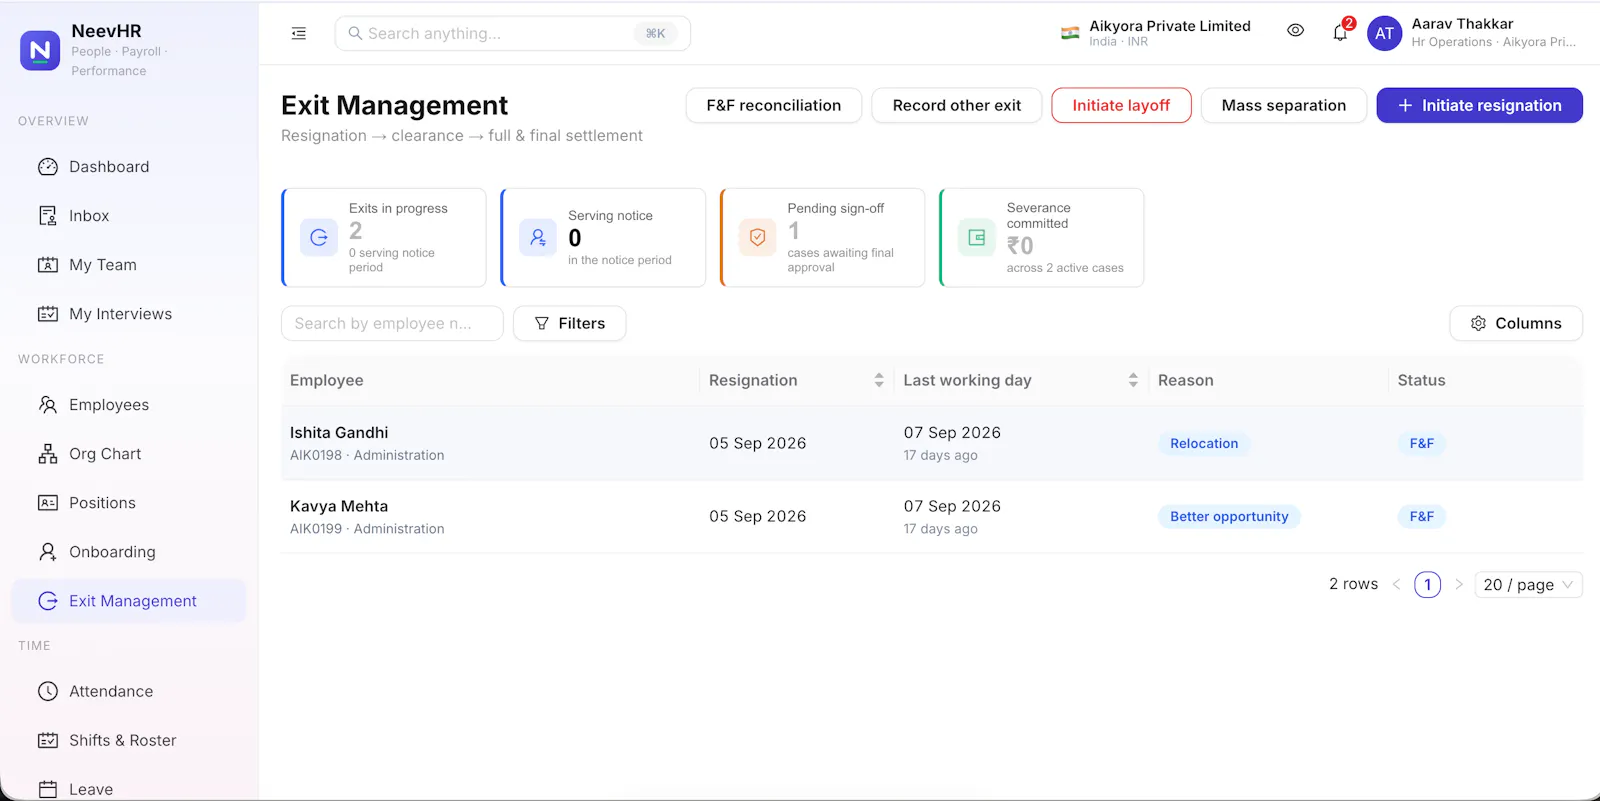Collapse the sidebar with the menu icon
The width and height of the screenshot is (1600, 801).
point(299,33)
